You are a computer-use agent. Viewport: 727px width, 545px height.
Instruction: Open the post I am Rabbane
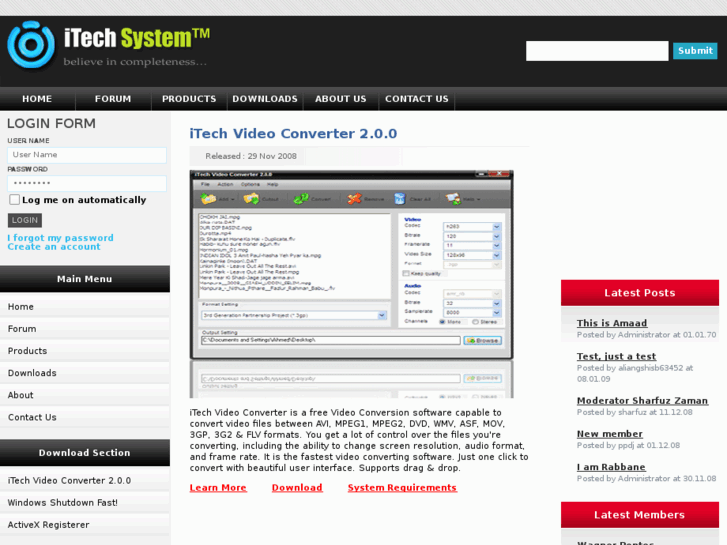611,467
